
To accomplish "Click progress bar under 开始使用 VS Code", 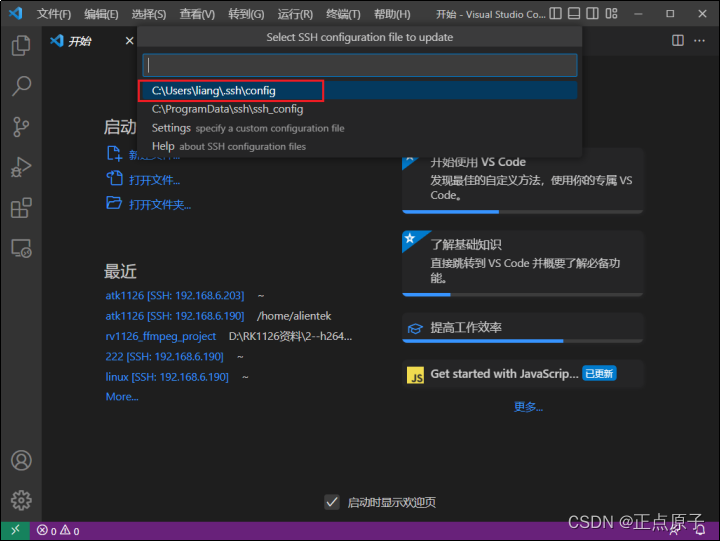I will click(522, 212).
